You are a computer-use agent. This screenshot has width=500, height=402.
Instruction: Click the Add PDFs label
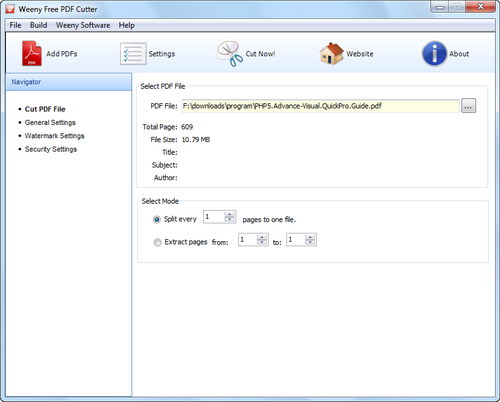tap(62, 54)
